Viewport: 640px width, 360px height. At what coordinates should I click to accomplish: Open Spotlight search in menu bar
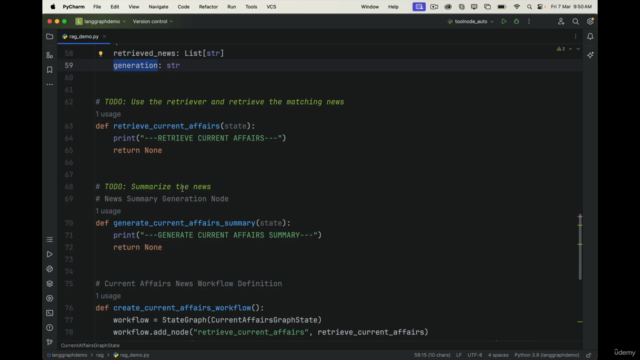tap(529, 7)
